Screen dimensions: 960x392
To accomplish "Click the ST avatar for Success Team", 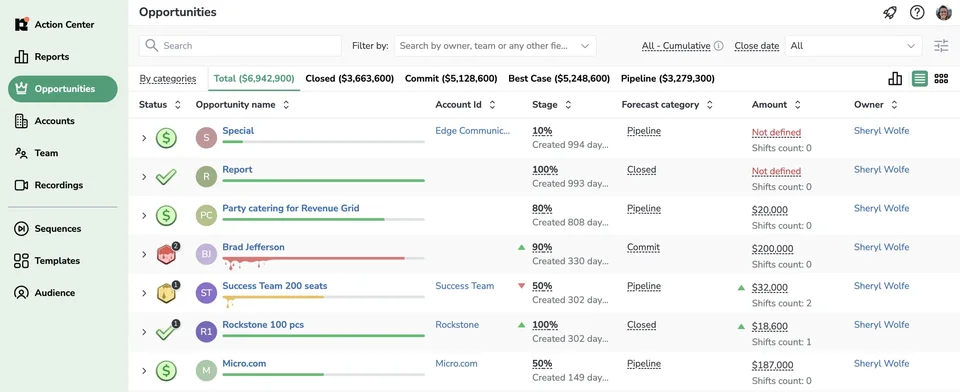I will [x=206, y=293].
